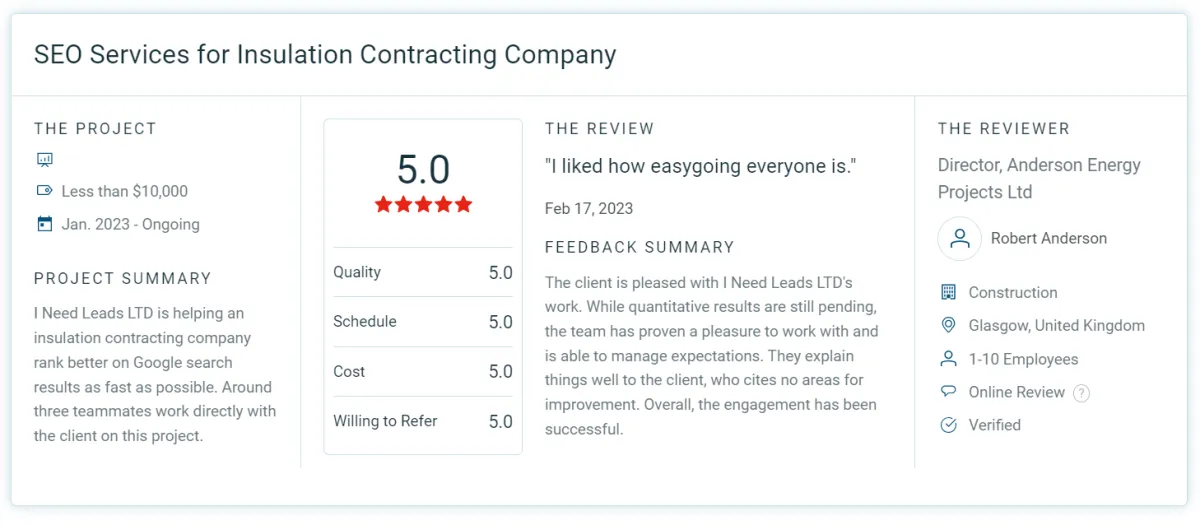Select the Cost rating row

pyautogui.click(x=422, y=371)
